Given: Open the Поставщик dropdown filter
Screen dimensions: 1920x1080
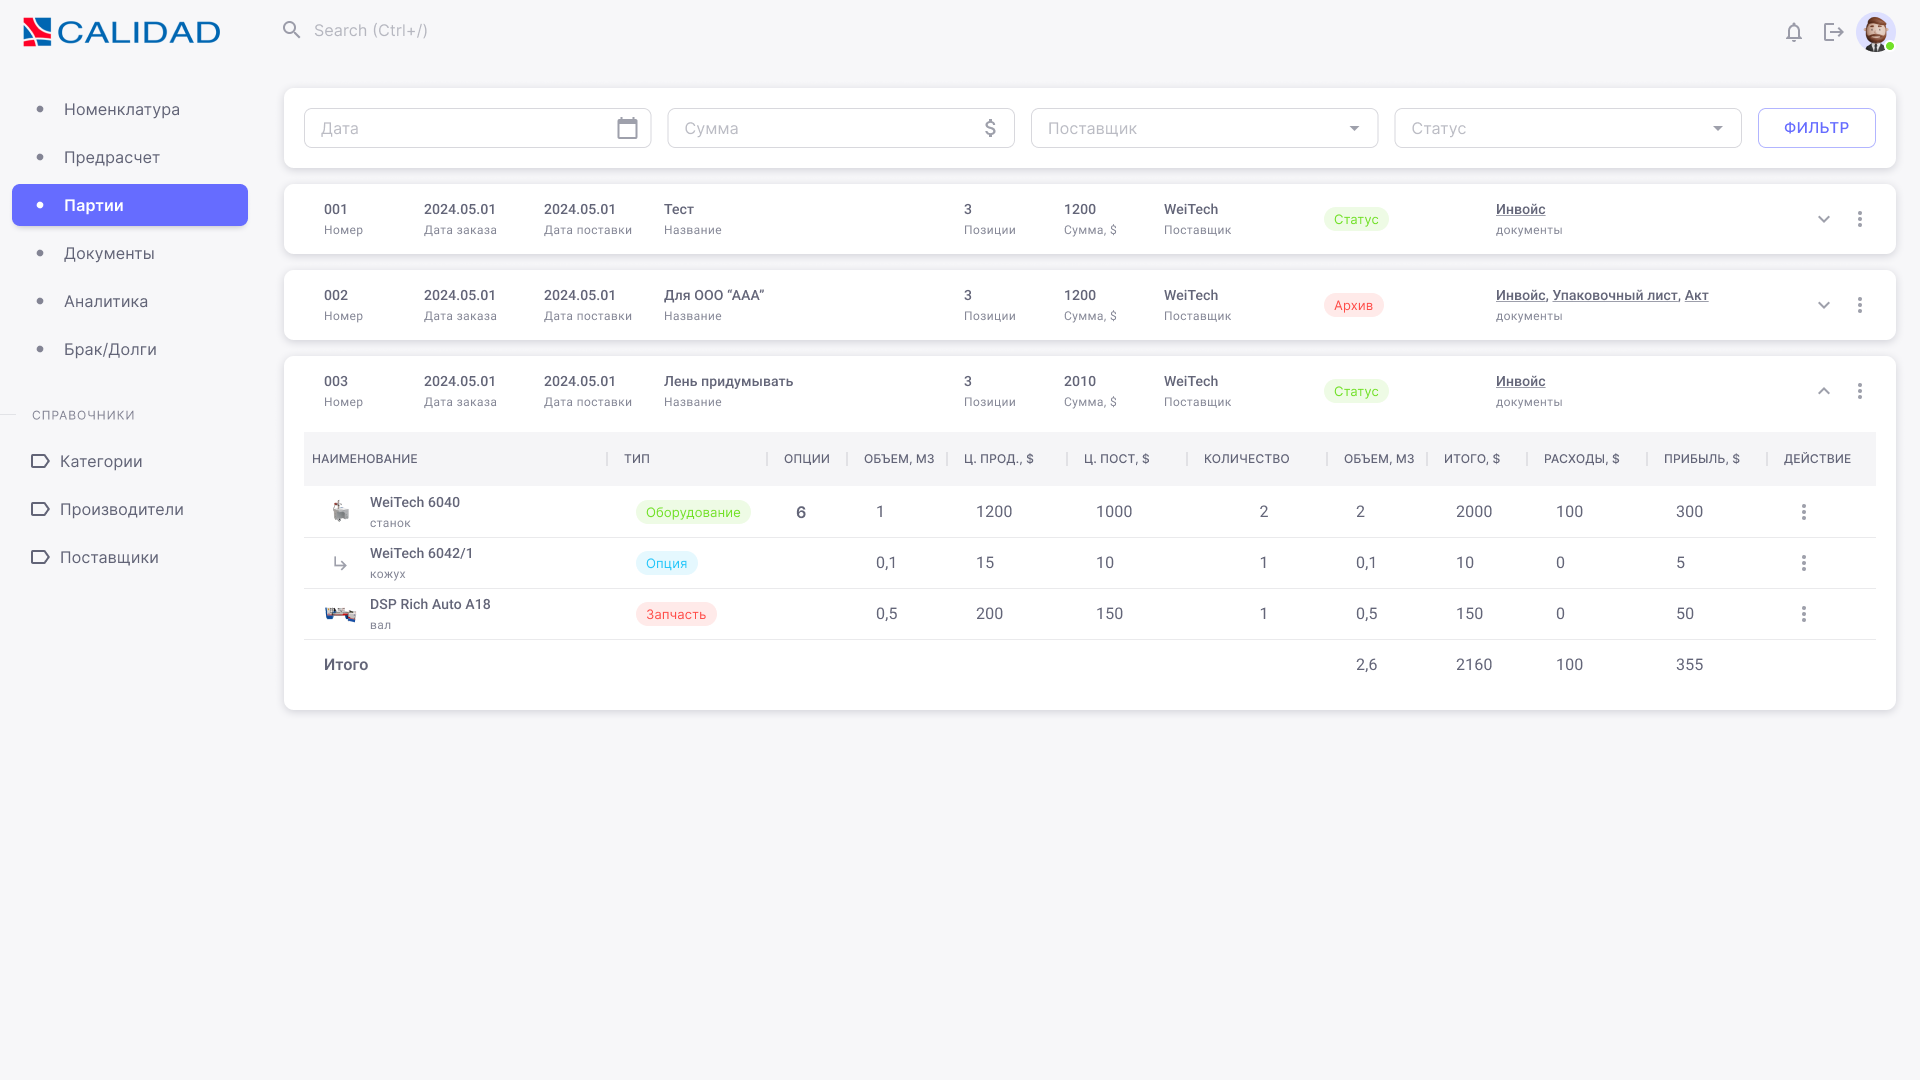Looking at the screenshot, I should pos(1204,128).
